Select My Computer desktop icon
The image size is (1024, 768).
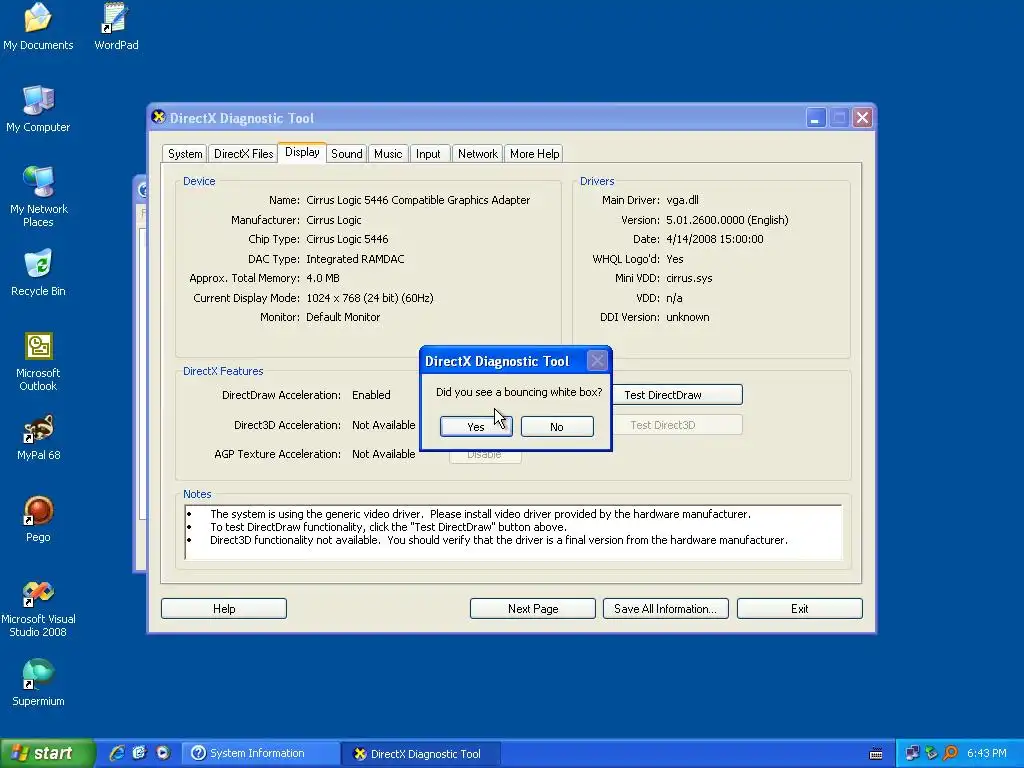pos(38,108)
